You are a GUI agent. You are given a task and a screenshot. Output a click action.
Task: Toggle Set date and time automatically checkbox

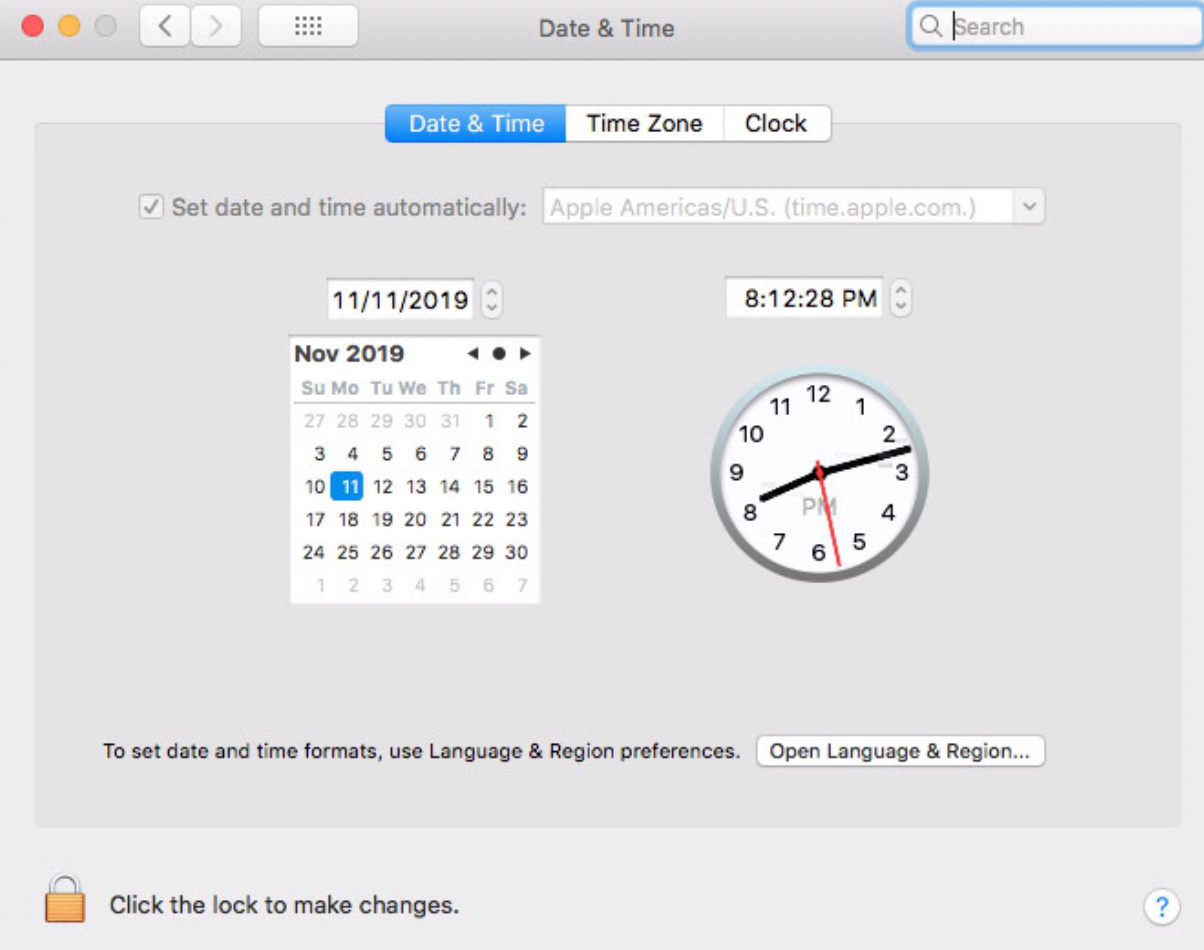151,208
